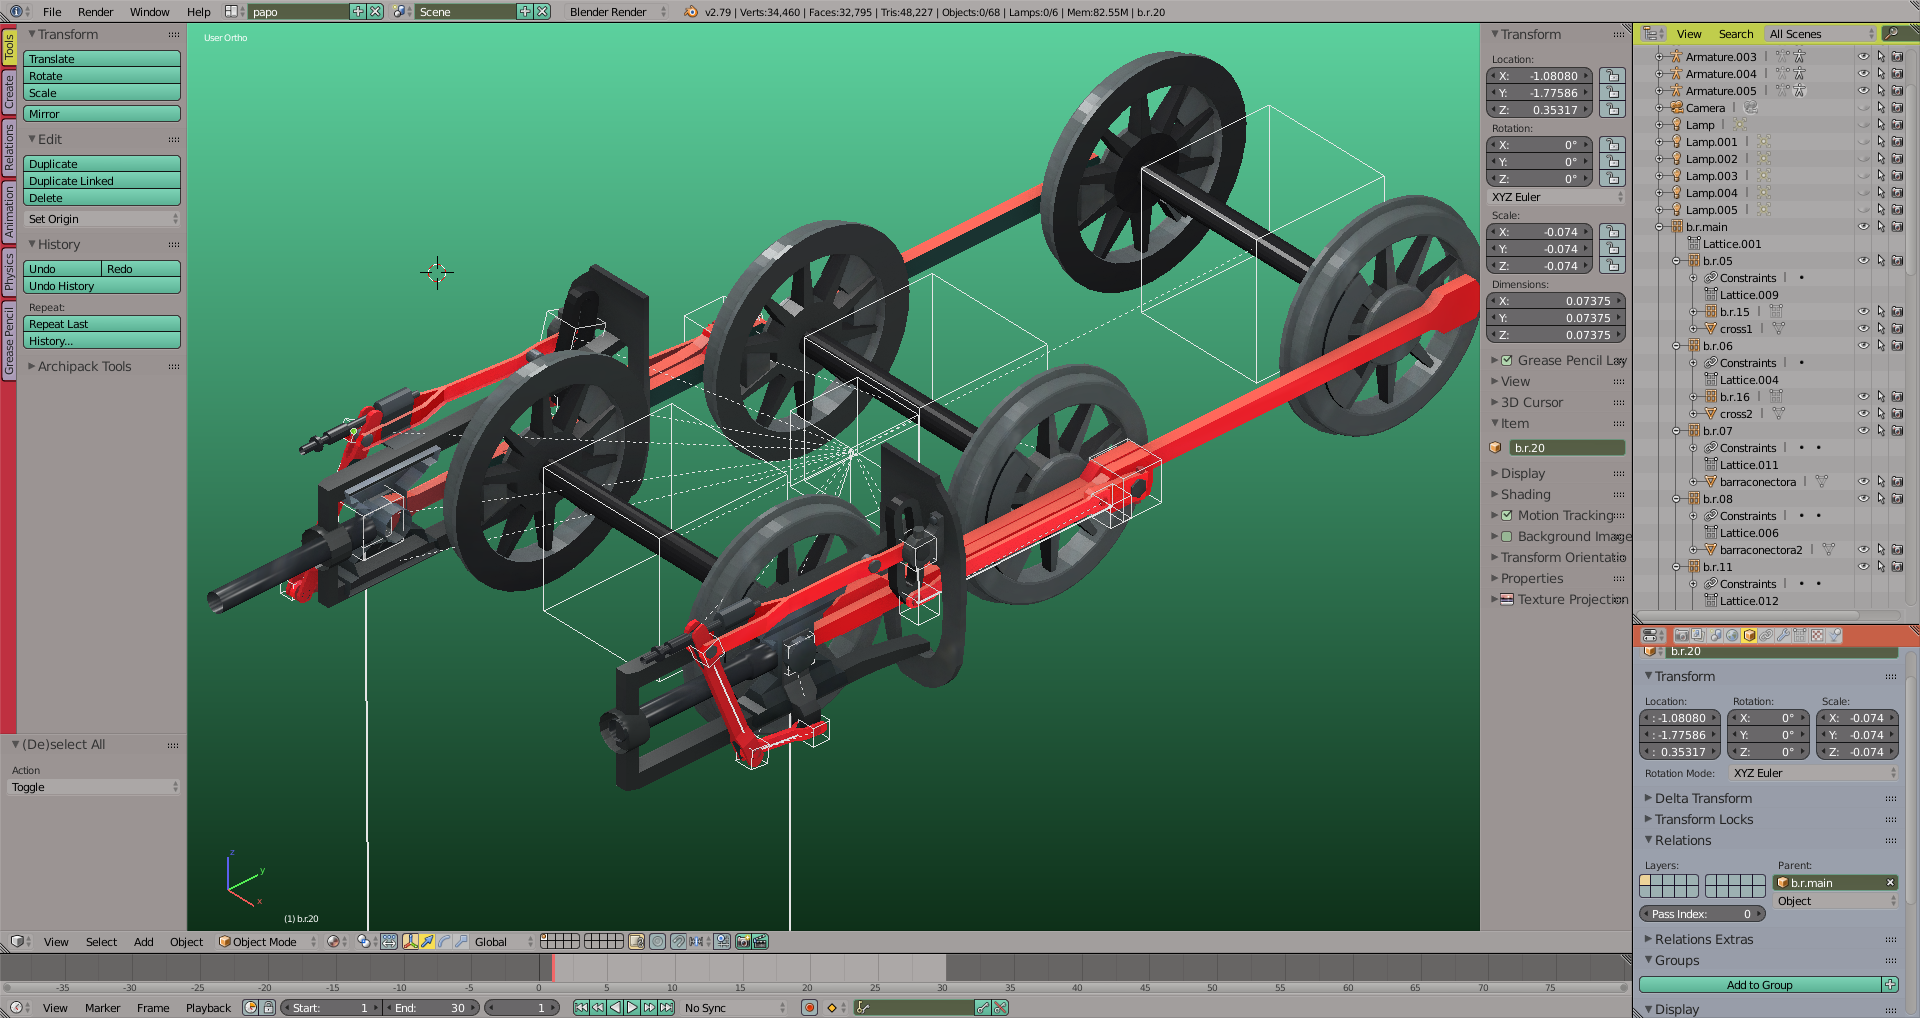Open the All Scenes dropdown
Viewport: 1920px width, 1018px height.
(1821, 34)
